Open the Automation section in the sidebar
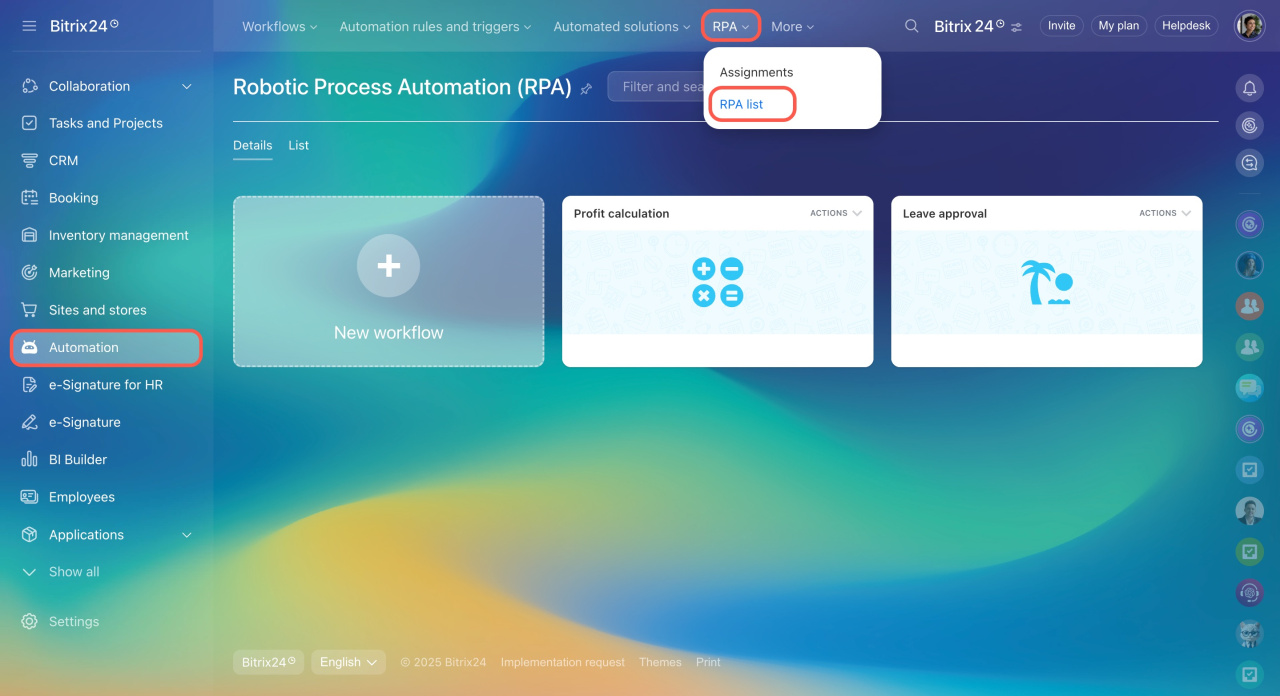The height and width of the screenshot is (696, 1280). click(x=106, y=347)
